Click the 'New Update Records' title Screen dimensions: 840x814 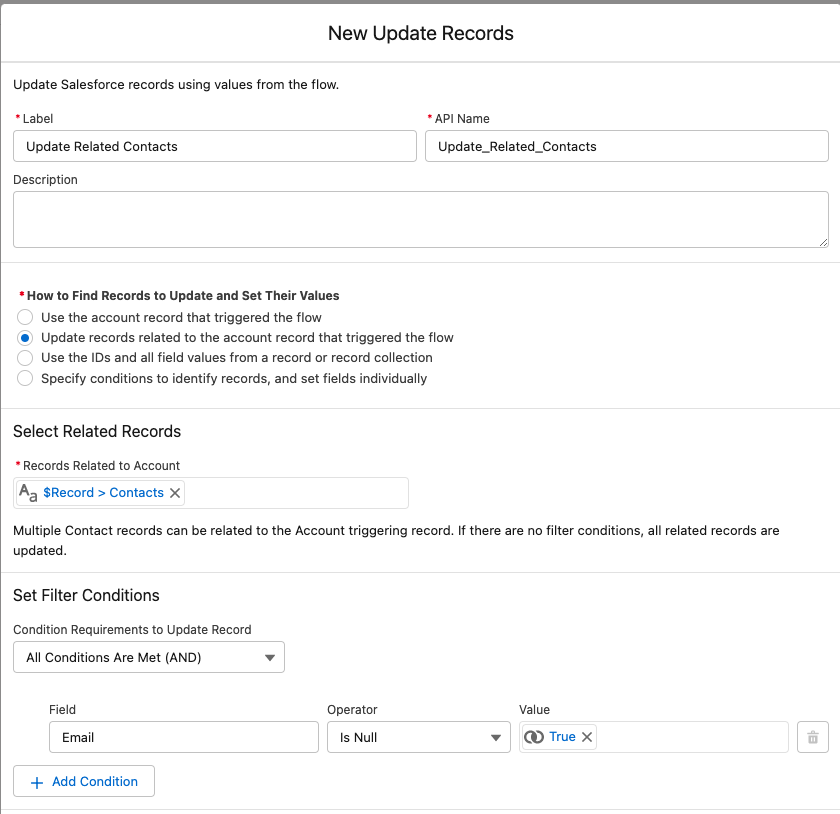click(x=421, y=33)
